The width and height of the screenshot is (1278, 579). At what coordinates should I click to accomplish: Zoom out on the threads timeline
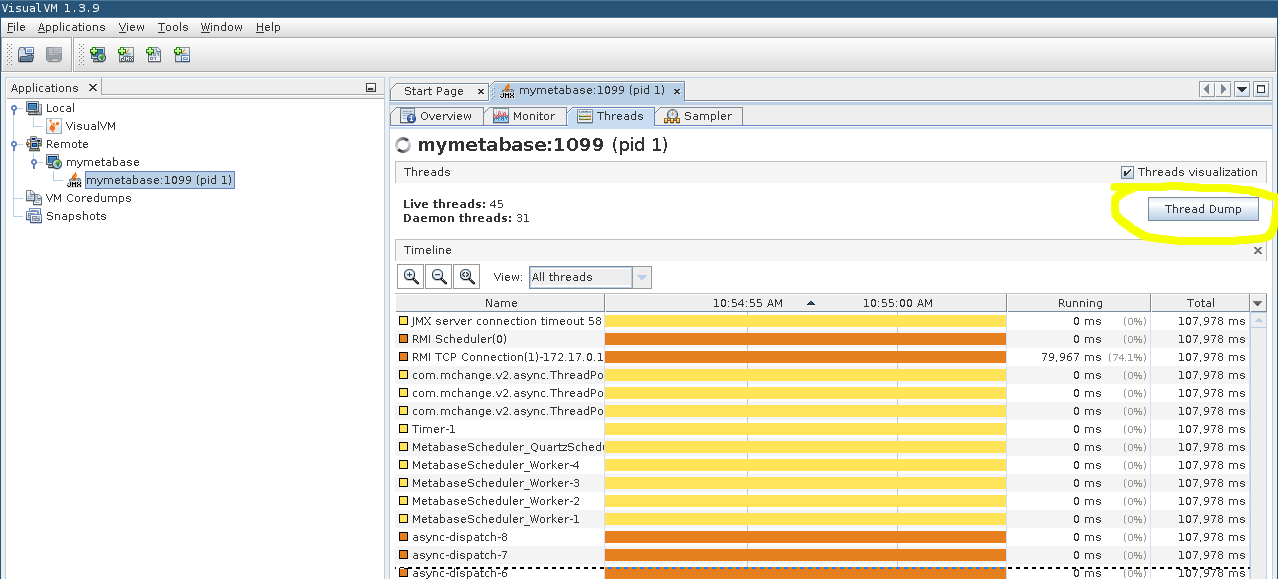pyautogui.click(x=439, y=277)
